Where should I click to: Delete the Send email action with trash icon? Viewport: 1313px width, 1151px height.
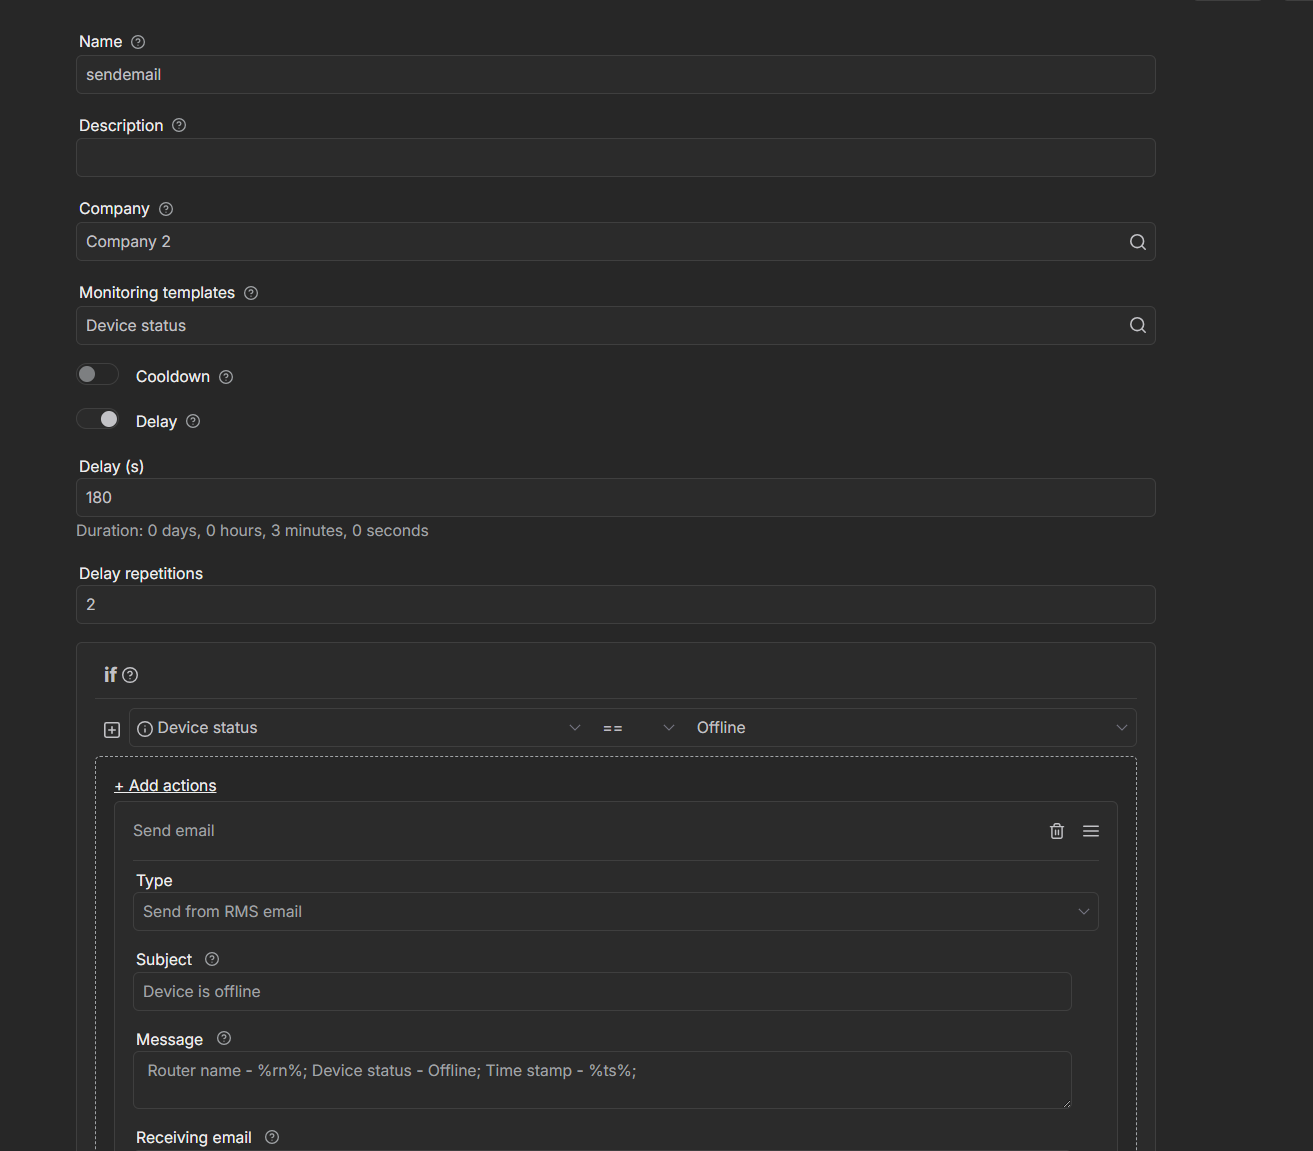1057,831
